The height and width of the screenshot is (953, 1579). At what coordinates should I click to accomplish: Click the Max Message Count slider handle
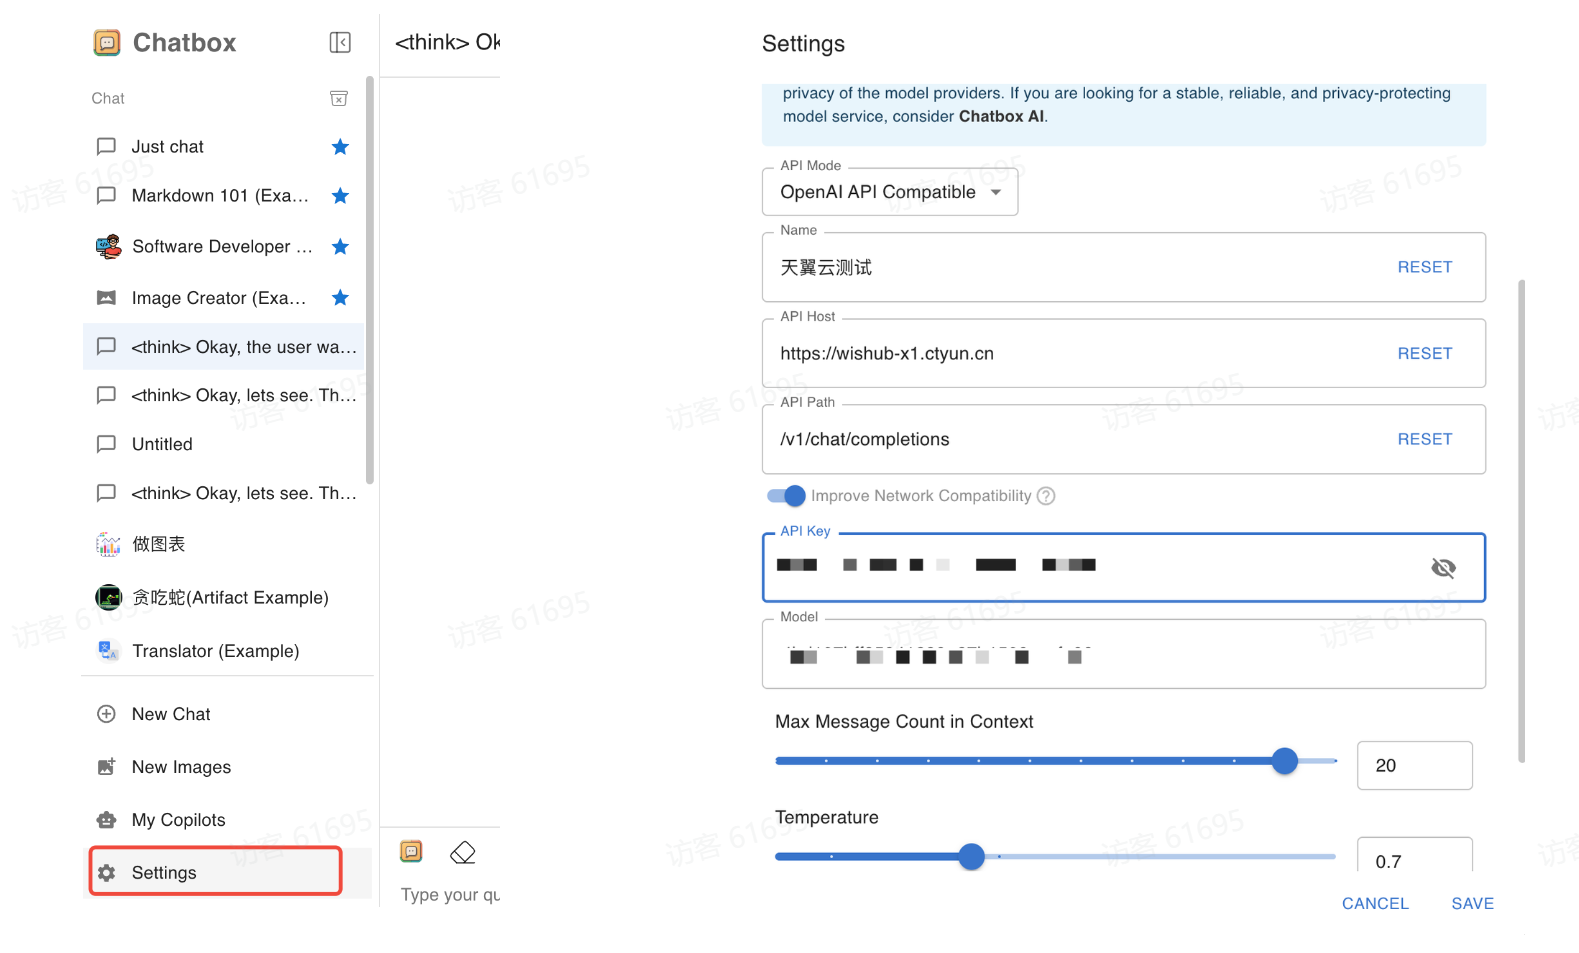click(x=1285, y=761)
